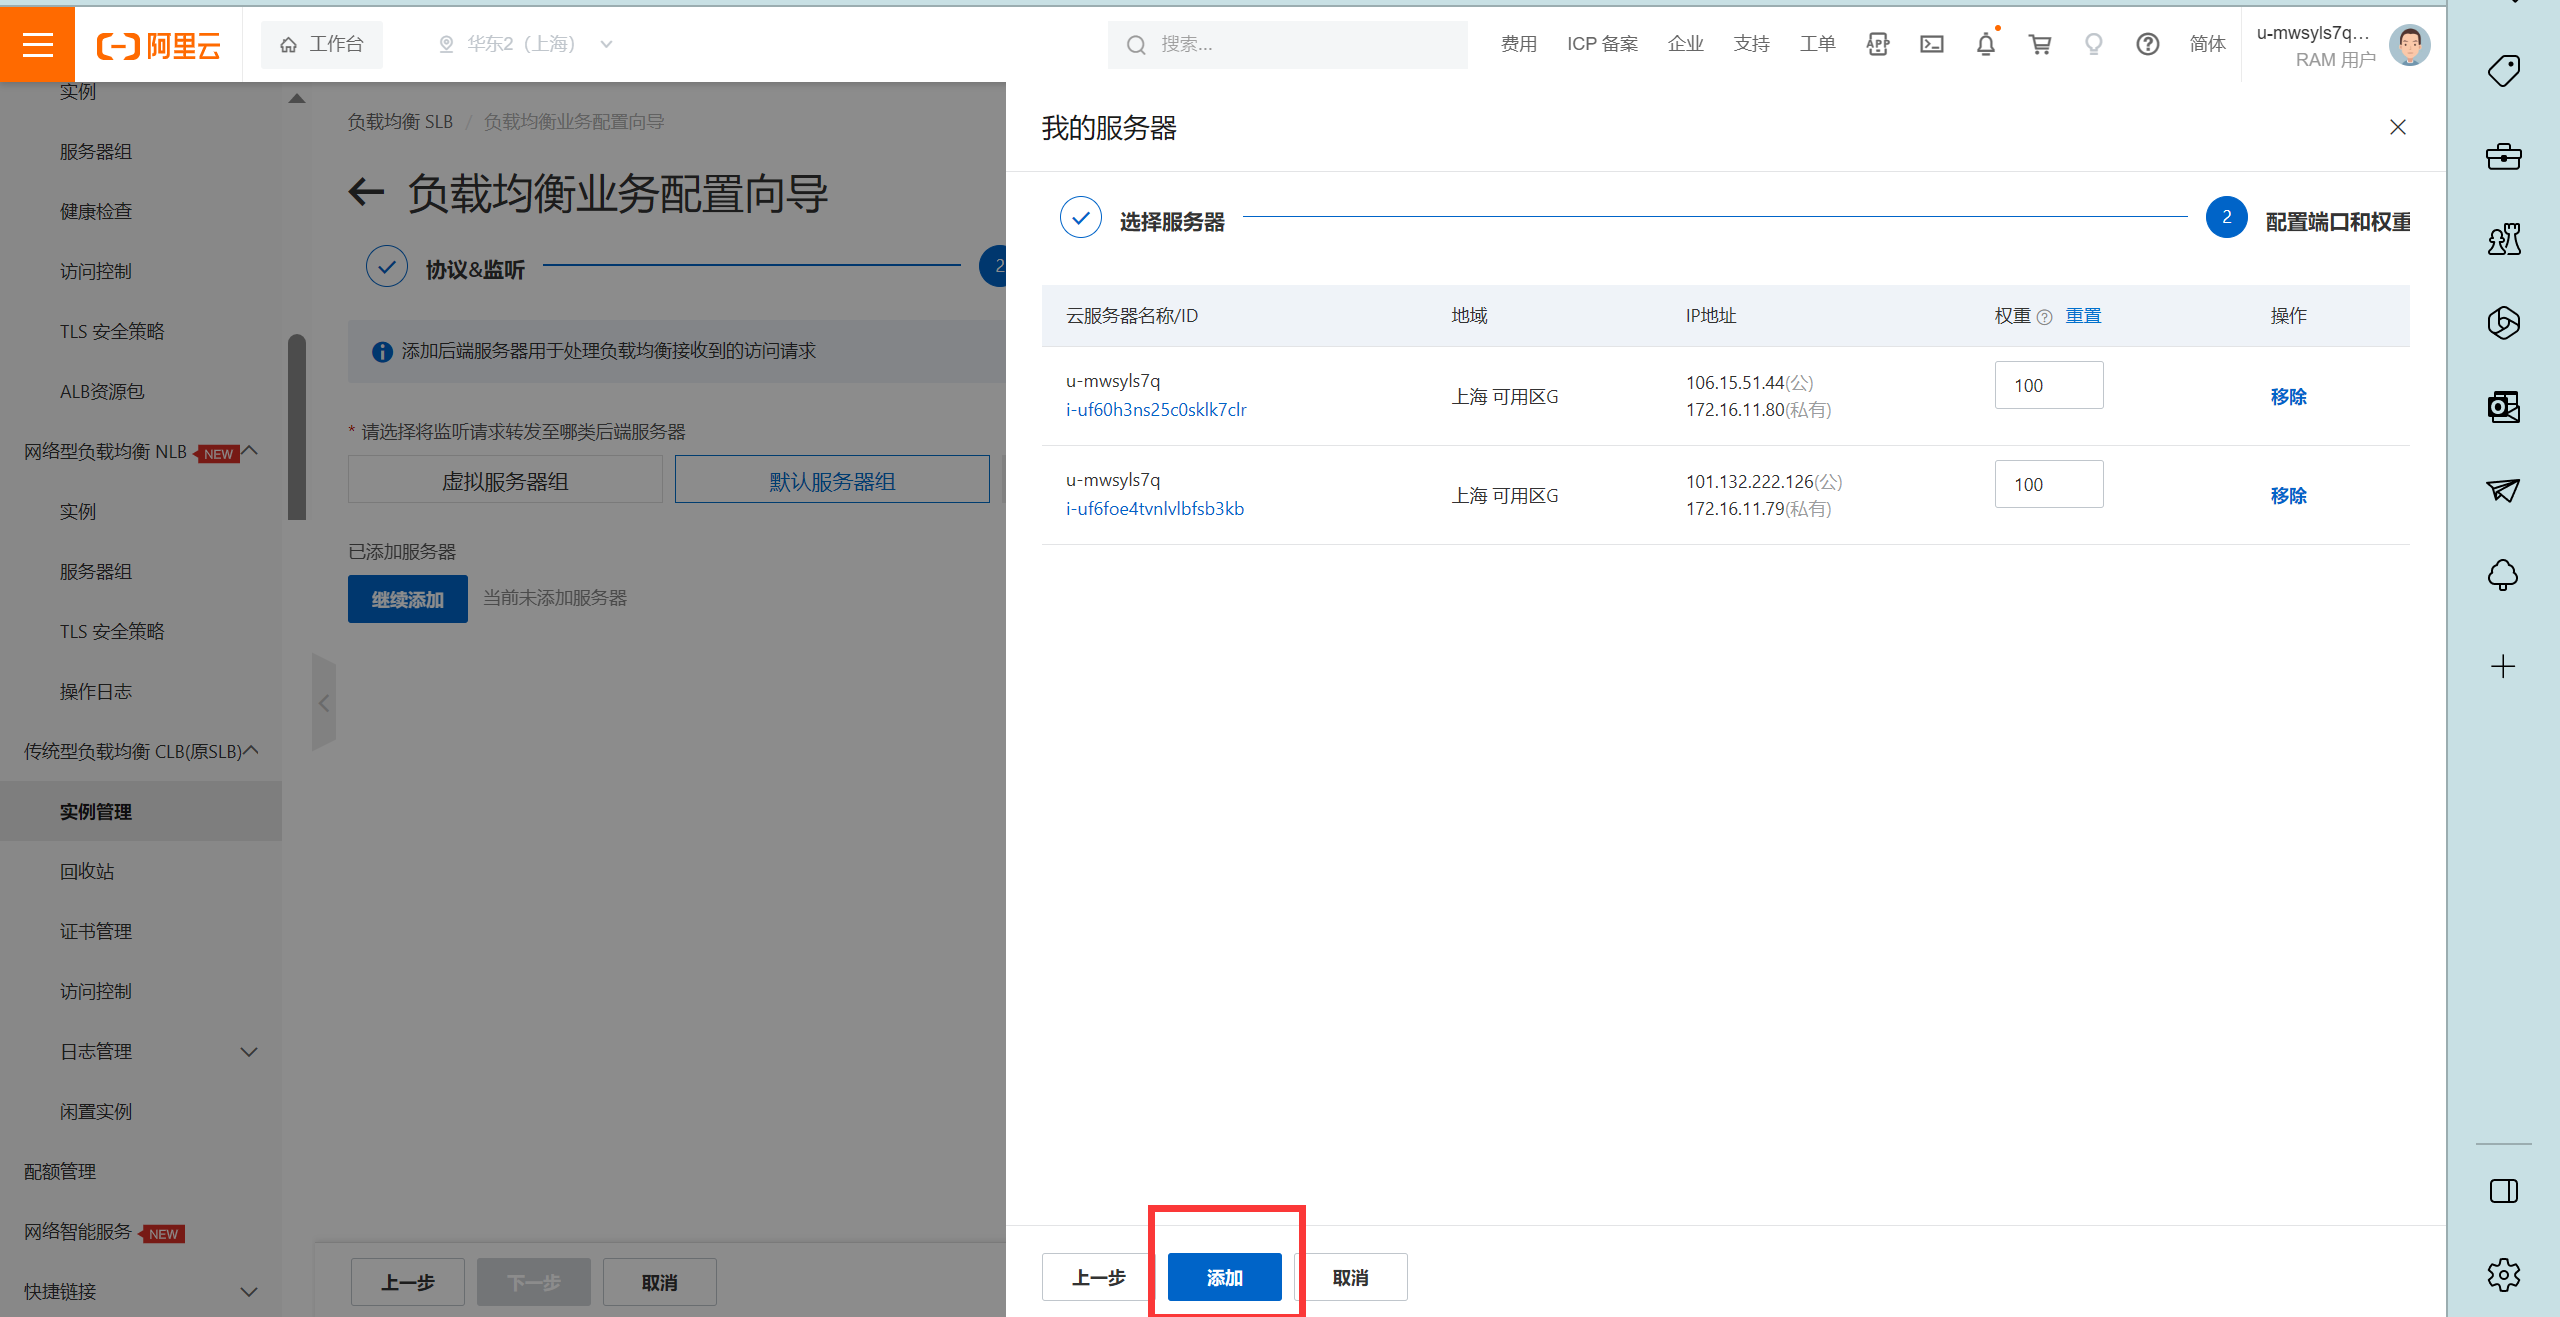Click the Aliyun logo
This screenshot has width=2560, height=1317.
(158, 45)
